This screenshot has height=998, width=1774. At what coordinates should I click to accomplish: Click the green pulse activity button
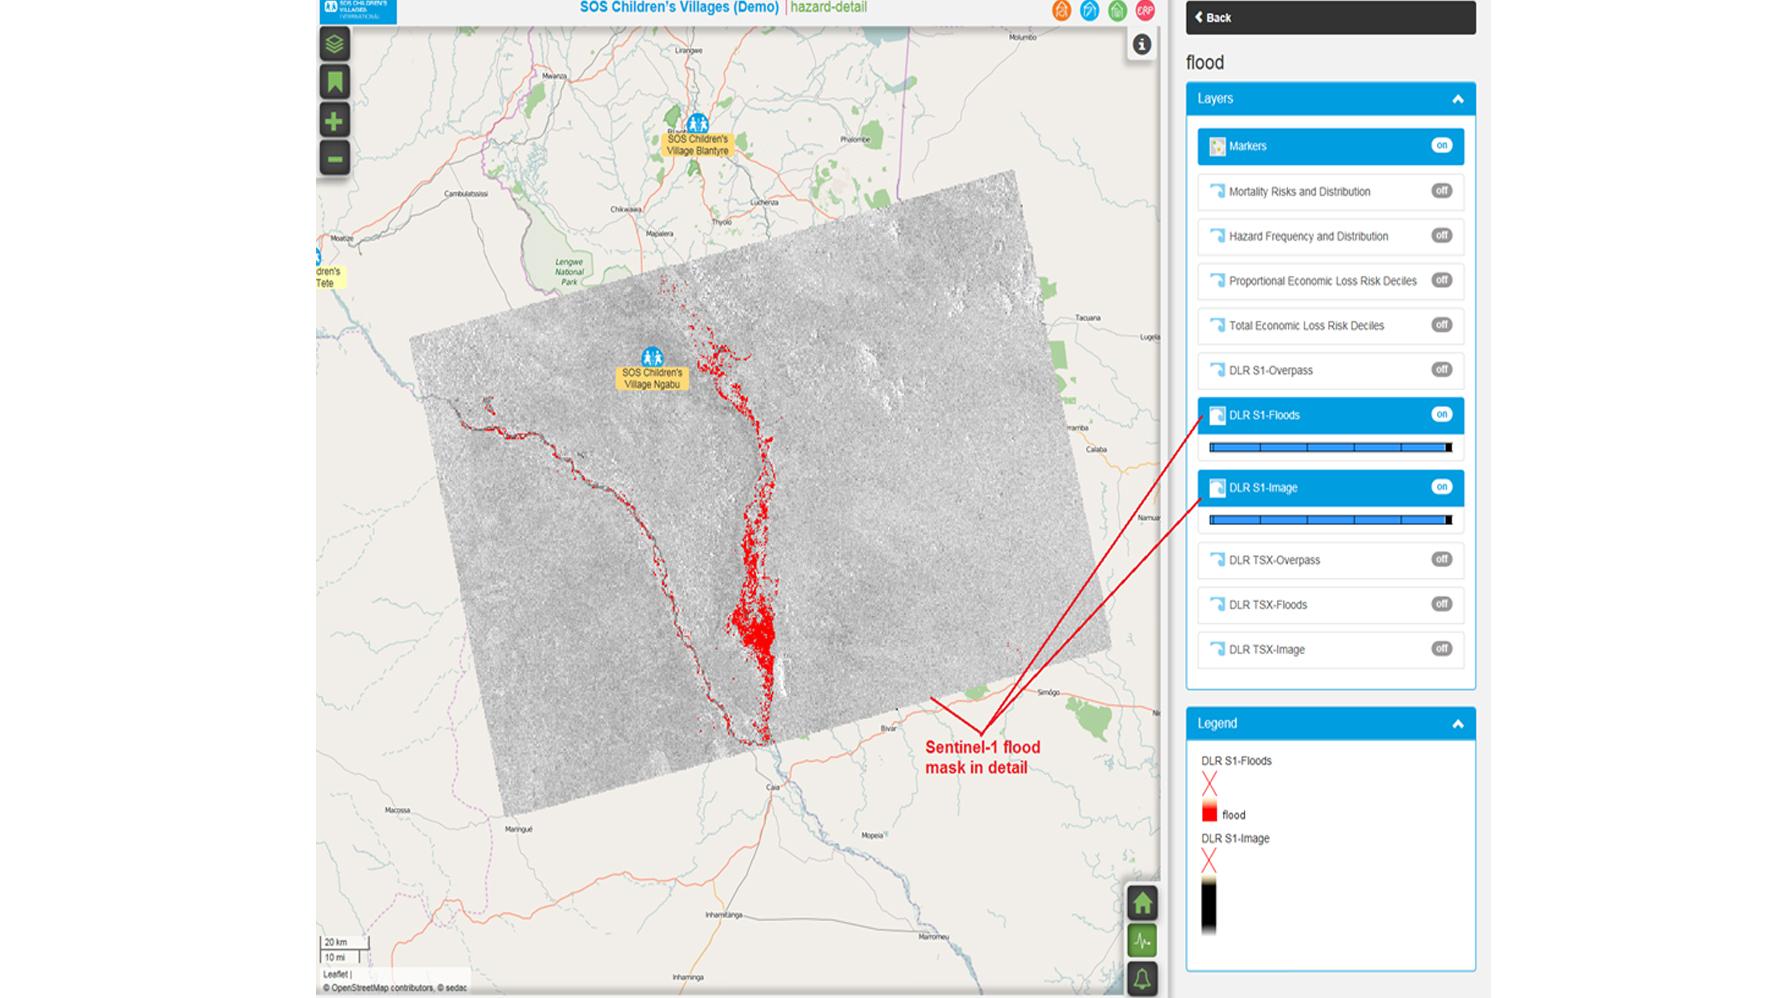(x=1142, y=941)
